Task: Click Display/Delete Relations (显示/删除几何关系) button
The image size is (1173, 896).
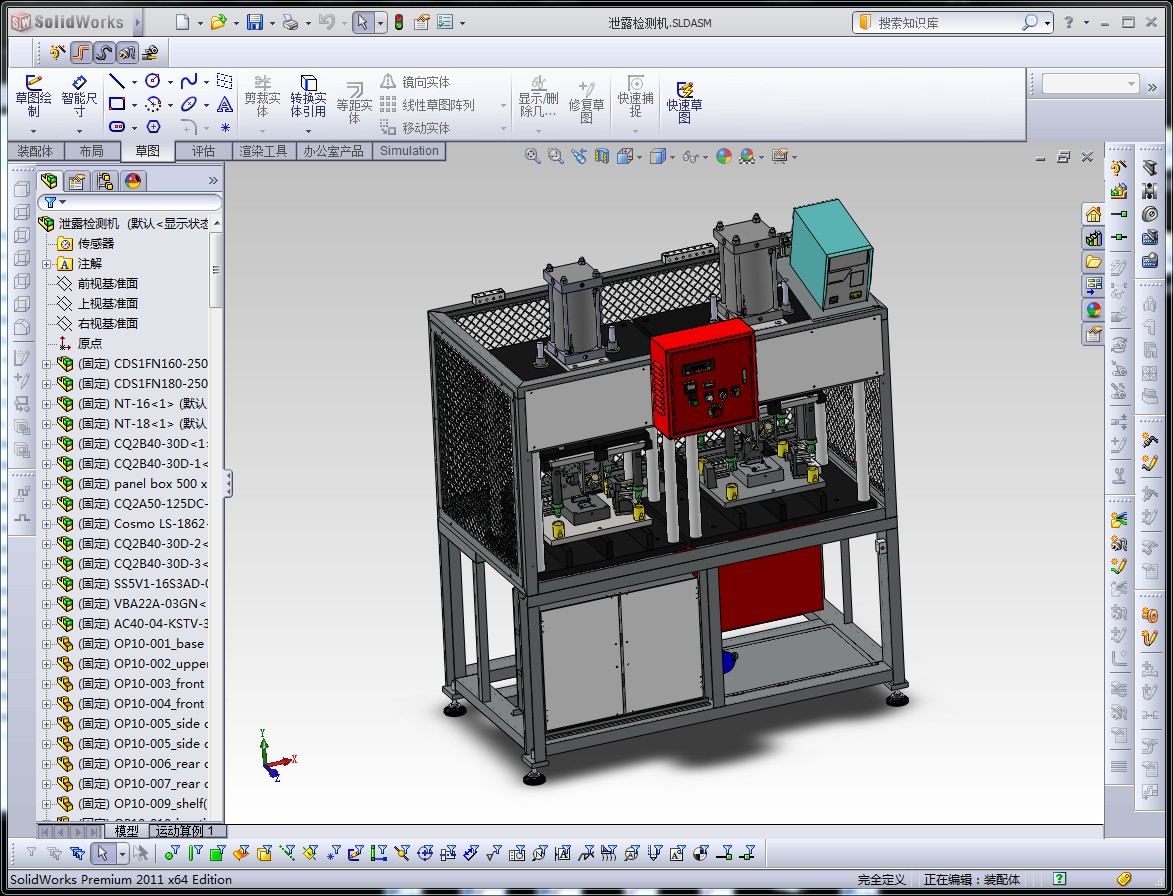Action: tap(539, 97)
